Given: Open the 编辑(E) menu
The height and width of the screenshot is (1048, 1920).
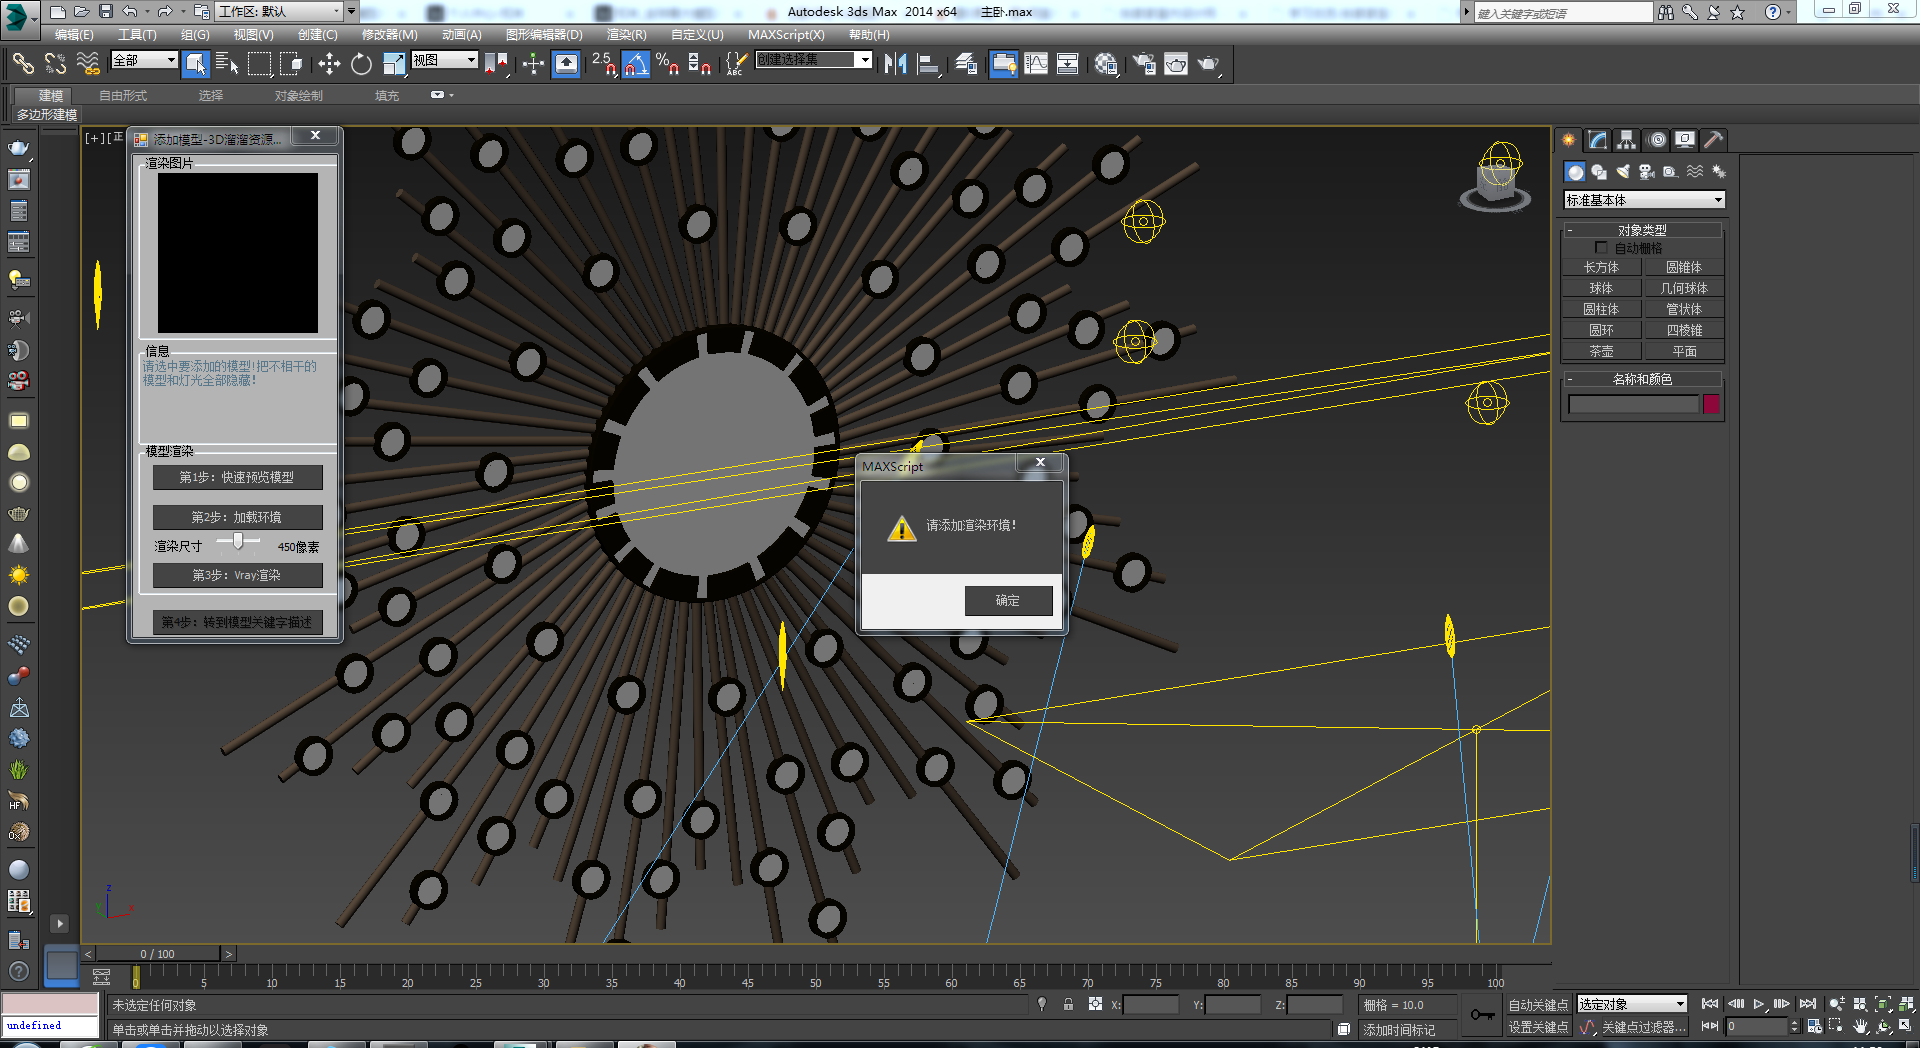Looking at the screenshot, I should [74, 35].
